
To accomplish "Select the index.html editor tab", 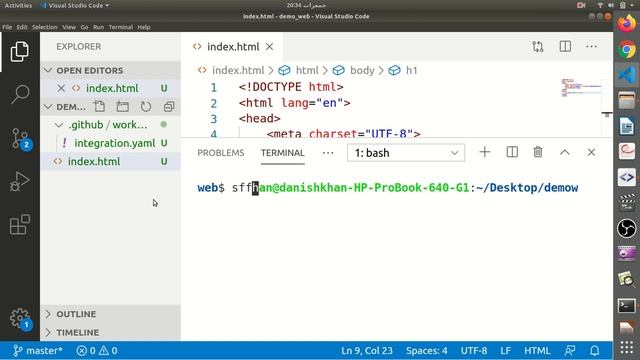I will pos(233,47).
